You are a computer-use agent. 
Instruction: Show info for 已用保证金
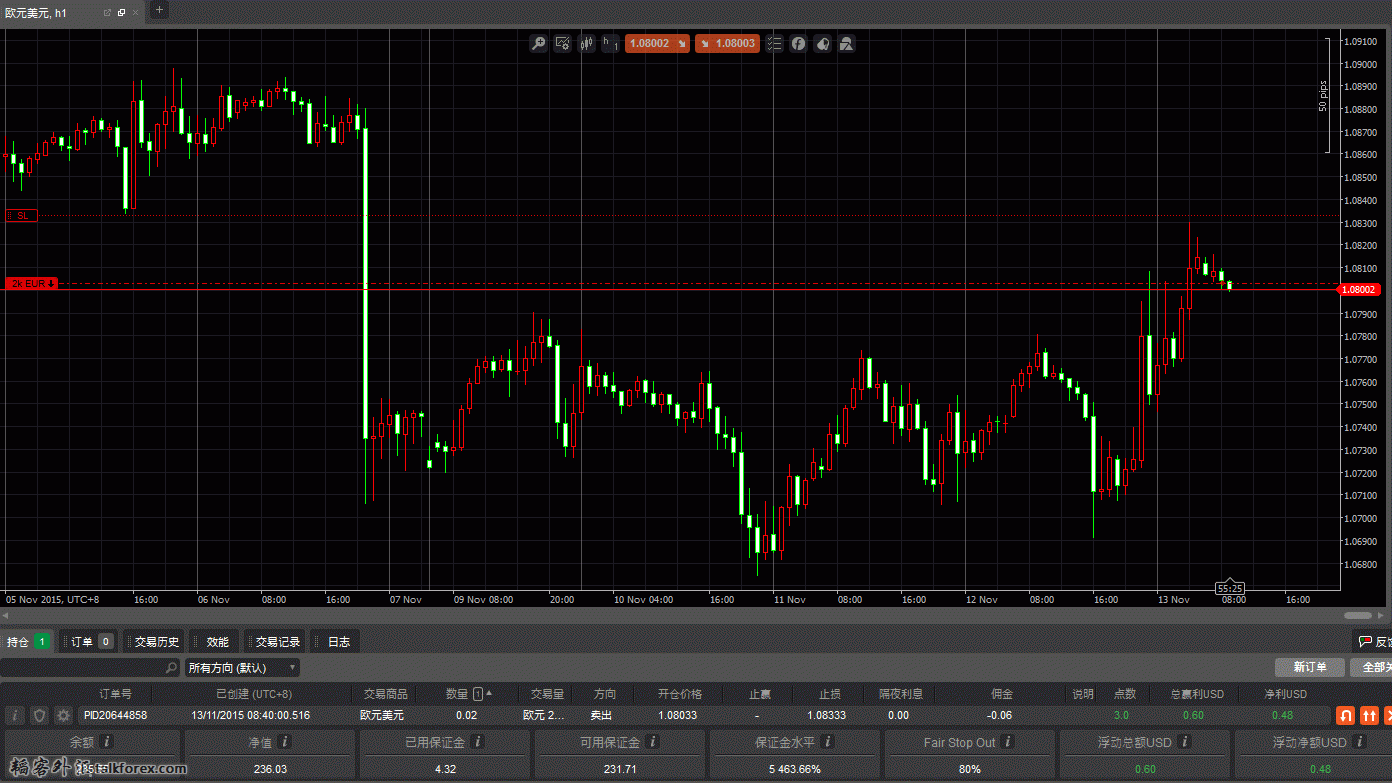tap(478, 742)
